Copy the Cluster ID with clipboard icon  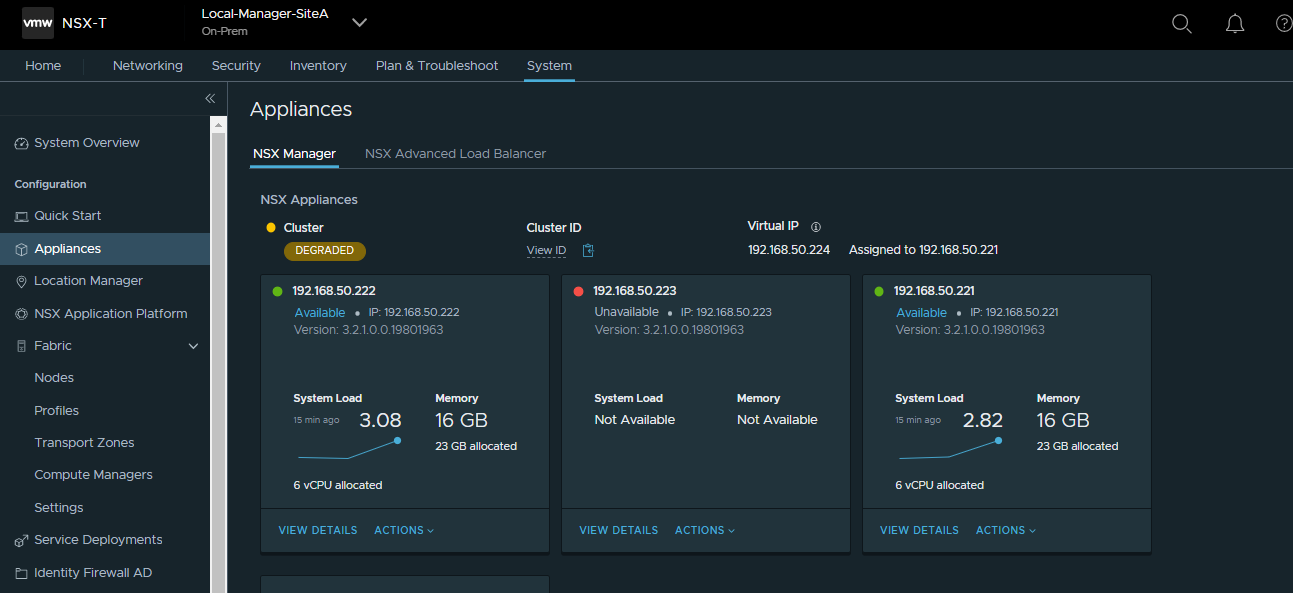click(x=588, y=251)
